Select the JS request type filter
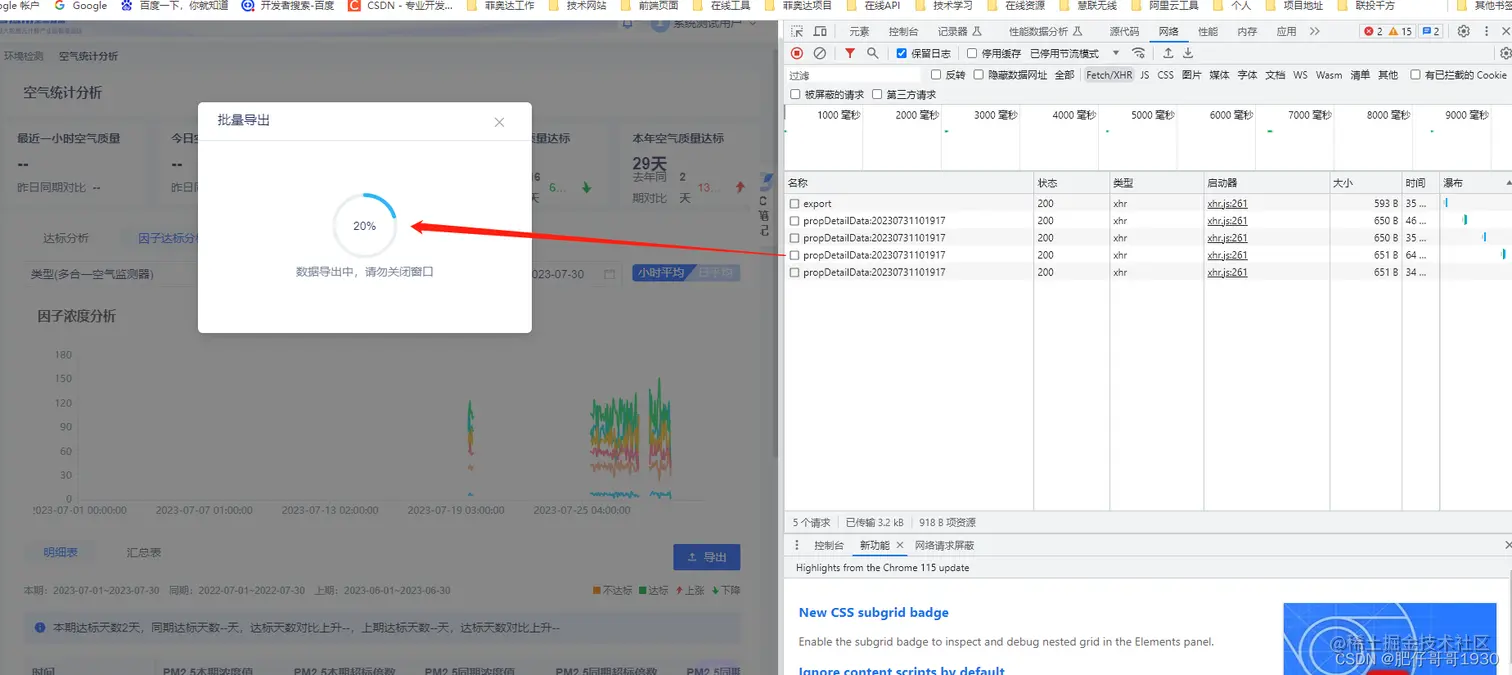The height and width of the screenshot is (675, 1512). 1144,75
